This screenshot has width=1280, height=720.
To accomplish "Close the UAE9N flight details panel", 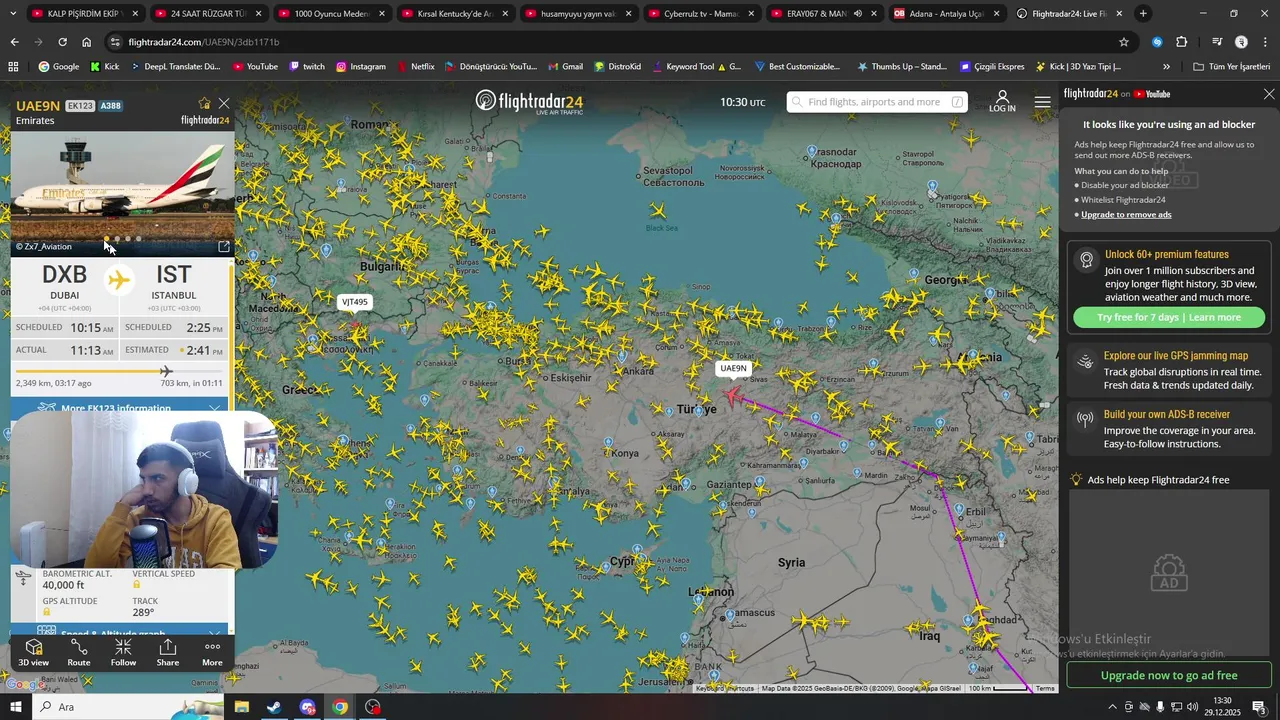I will pyautogui.click(x=224, y=103).
